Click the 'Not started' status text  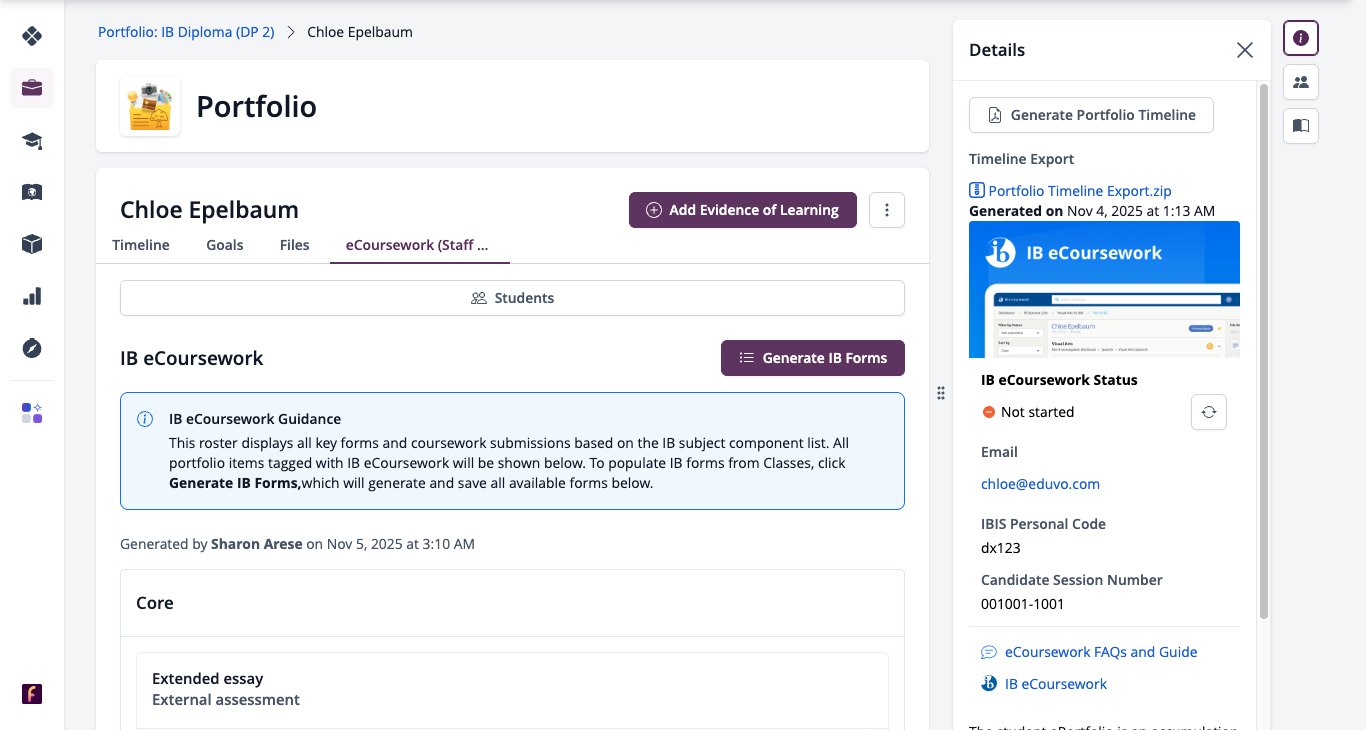[x=1037, y=412]
